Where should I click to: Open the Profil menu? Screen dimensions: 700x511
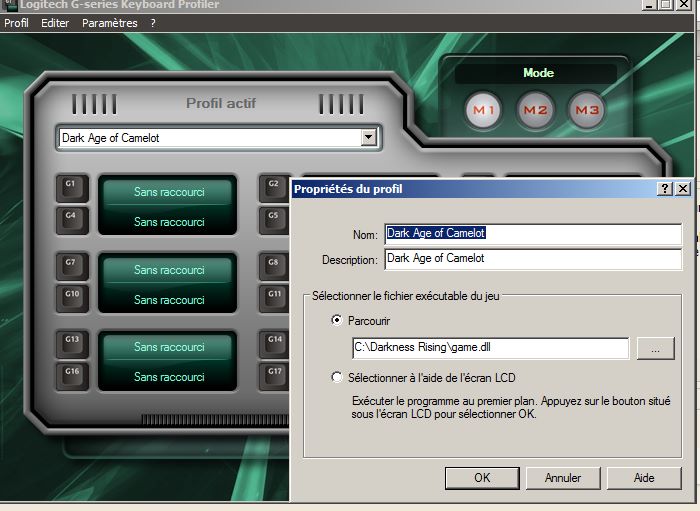[x=17, y=23]
